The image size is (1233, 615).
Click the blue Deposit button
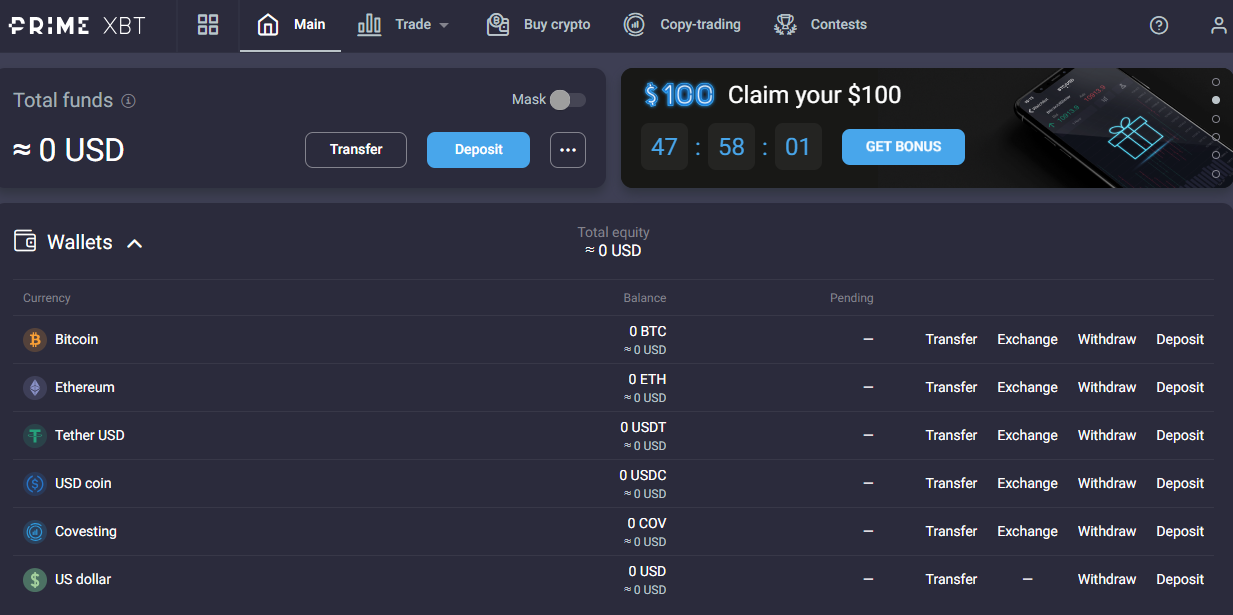[478, 150]
